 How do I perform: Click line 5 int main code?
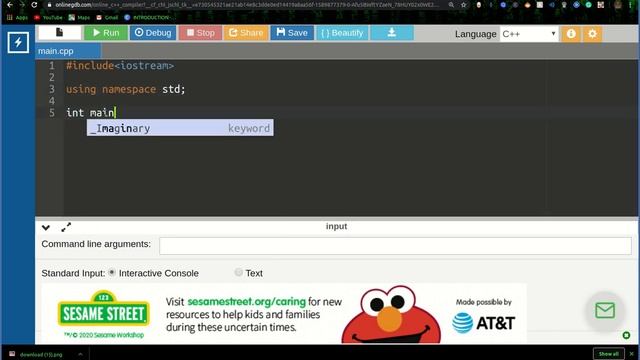91,113
